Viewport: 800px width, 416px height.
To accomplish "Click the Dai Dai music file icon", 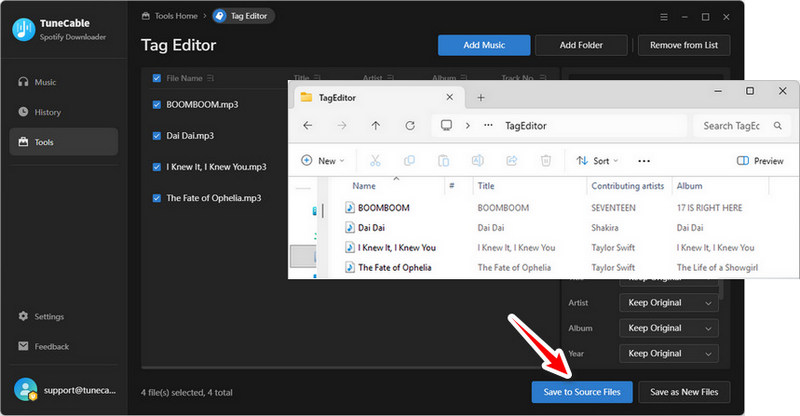I will click(349, 227).
